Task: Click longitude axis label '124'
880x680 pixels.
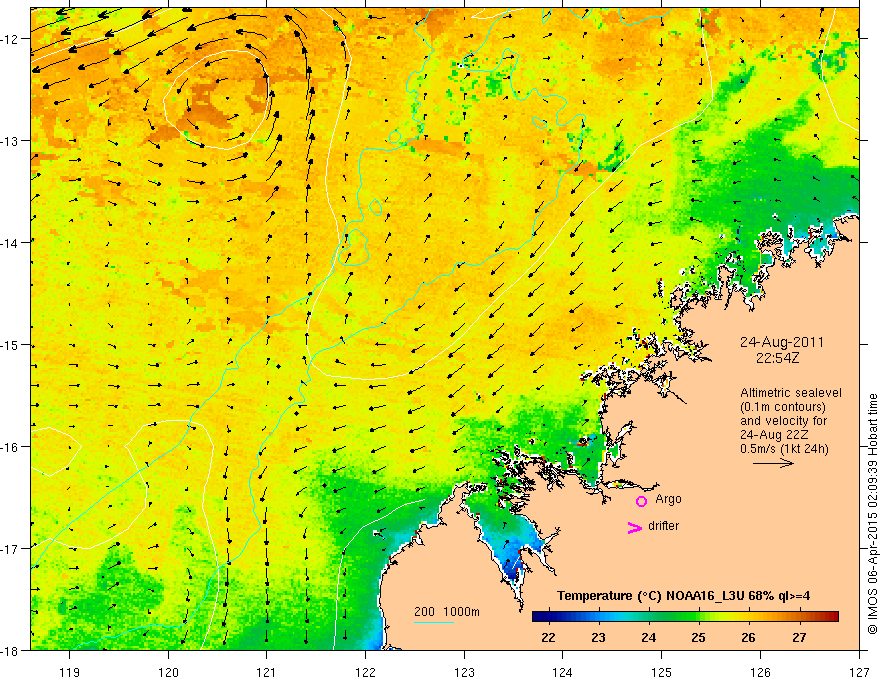Action: pos(563,672)
